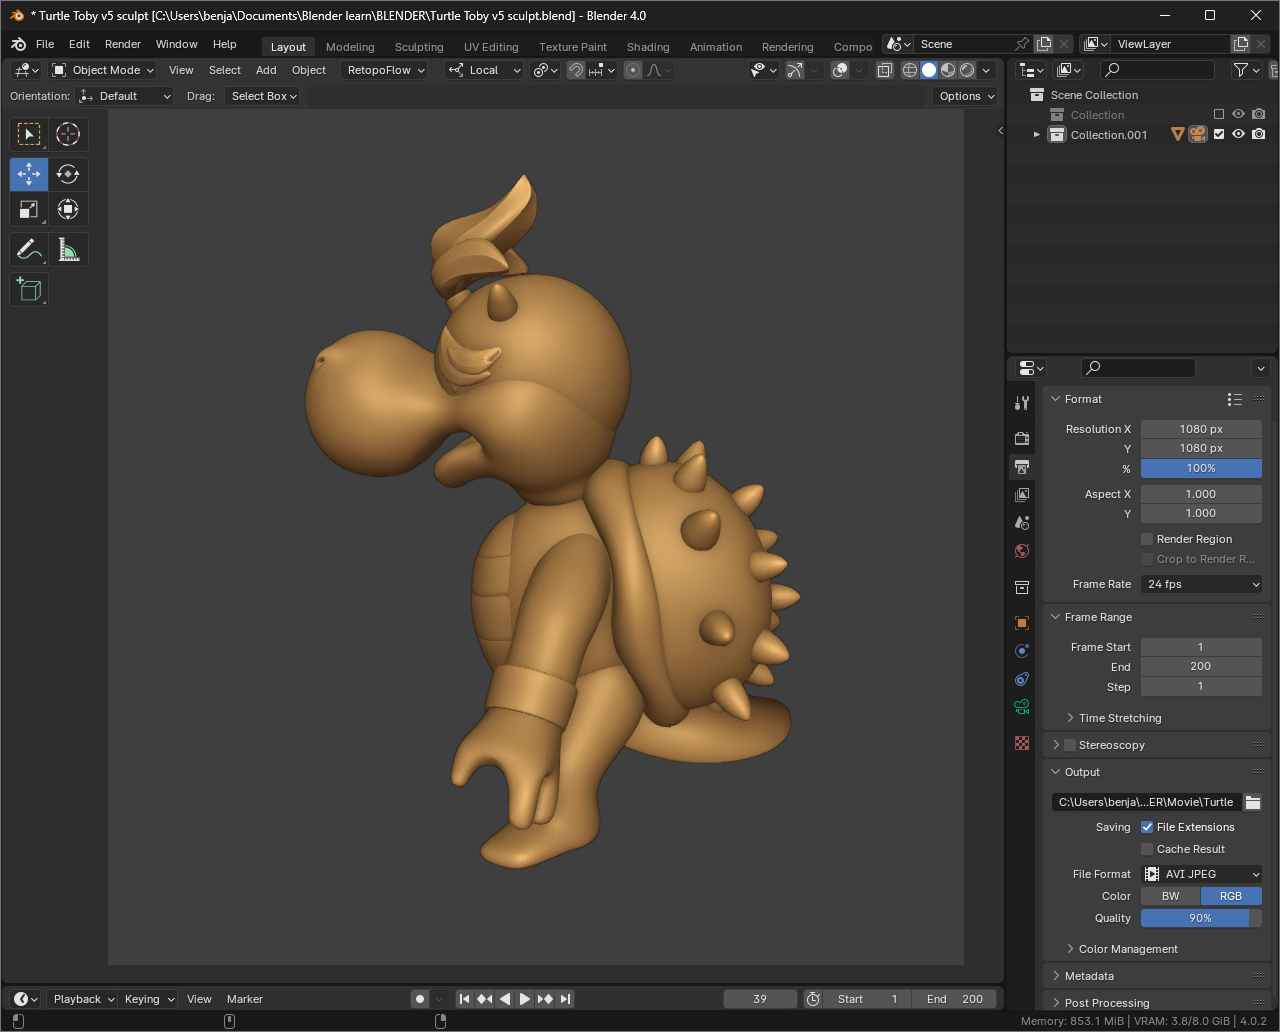Uncheck the File Extensions checkbox
1280x1032 pixels.
click(1147, 827)
